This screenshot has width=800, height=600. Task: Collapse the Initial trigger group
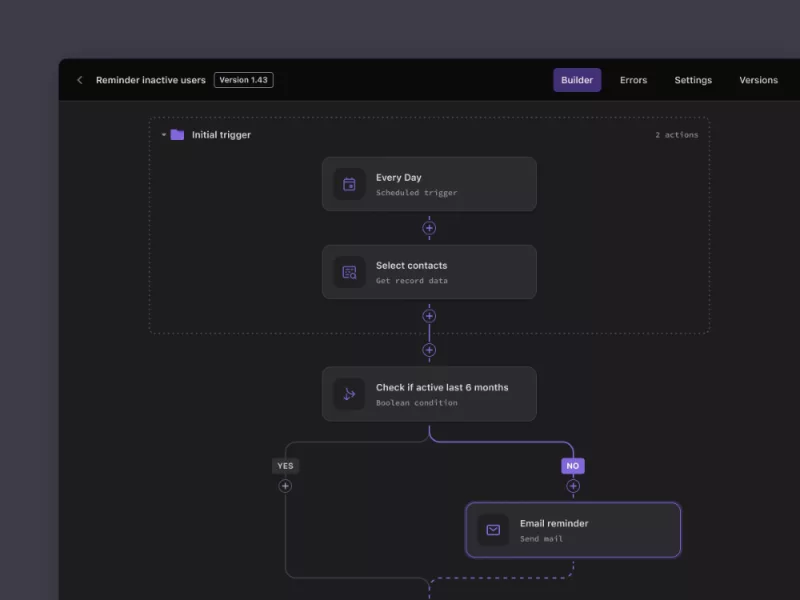click(163, 134)
